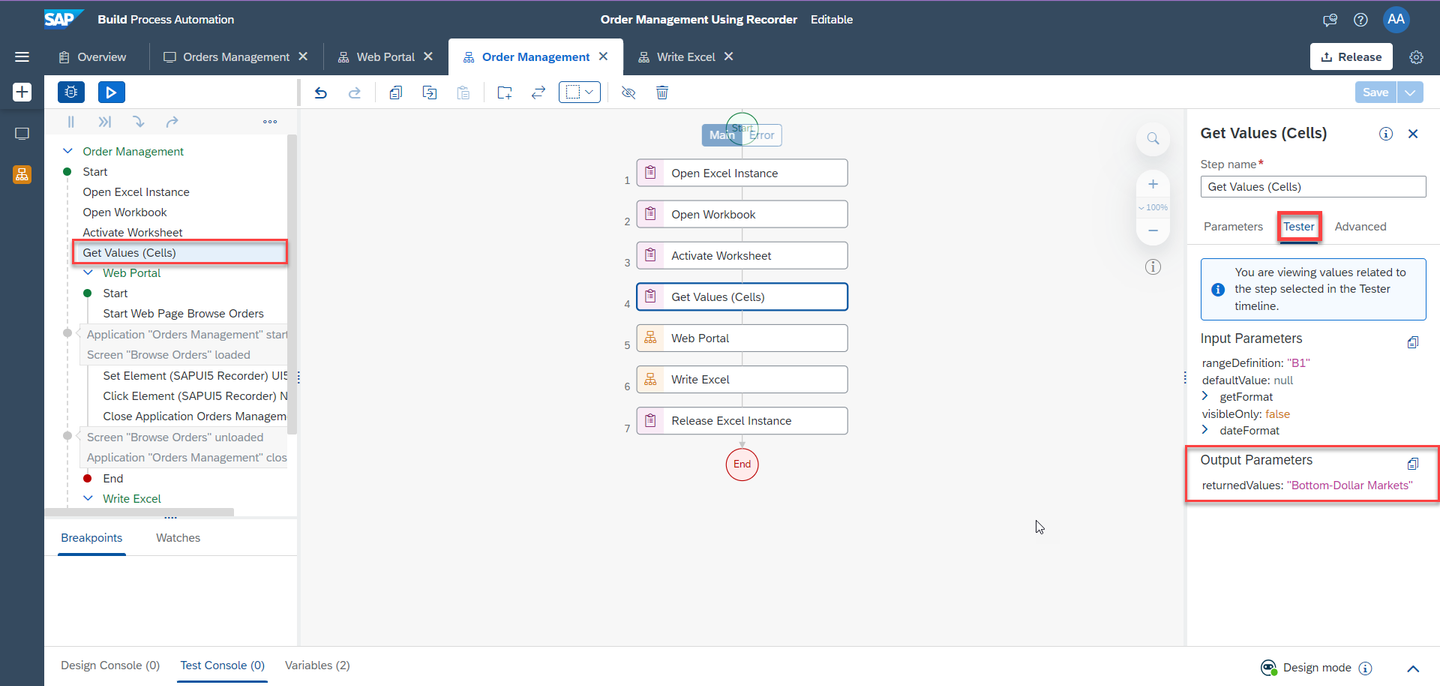Open tester more options ellipsis

[270, 122]
